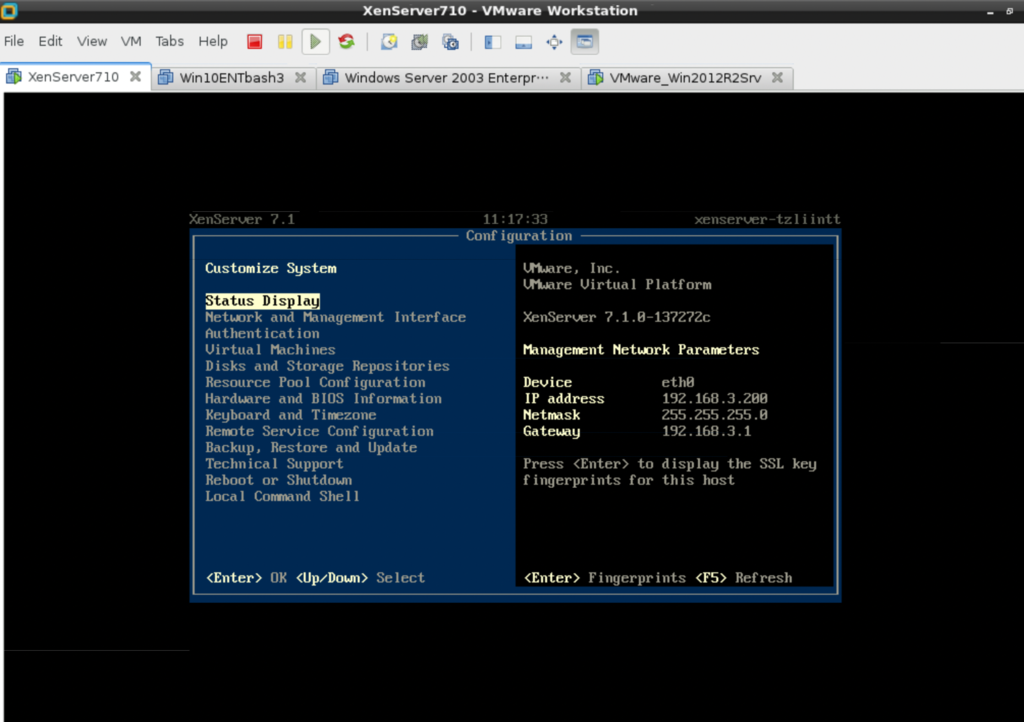Screen dimensions: 1024x722
Task: Click the Up/Down Select hint text
Action: click(x=360, y=578)
